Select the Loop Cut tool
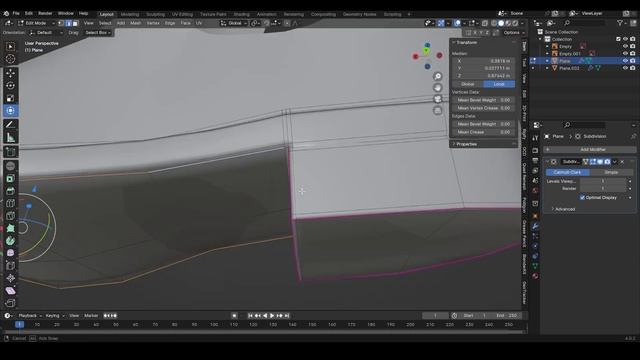 point(11,203)
